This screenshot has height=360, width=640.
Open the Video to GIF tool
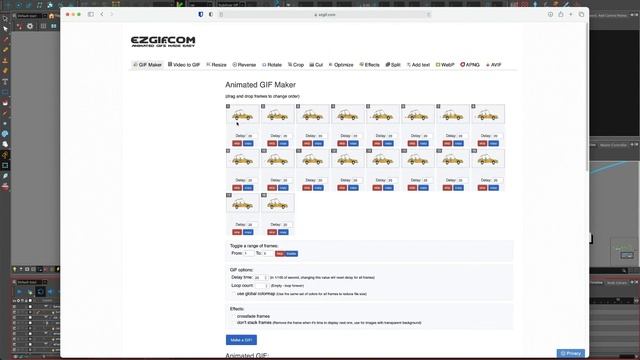click(x=184, y=64)
